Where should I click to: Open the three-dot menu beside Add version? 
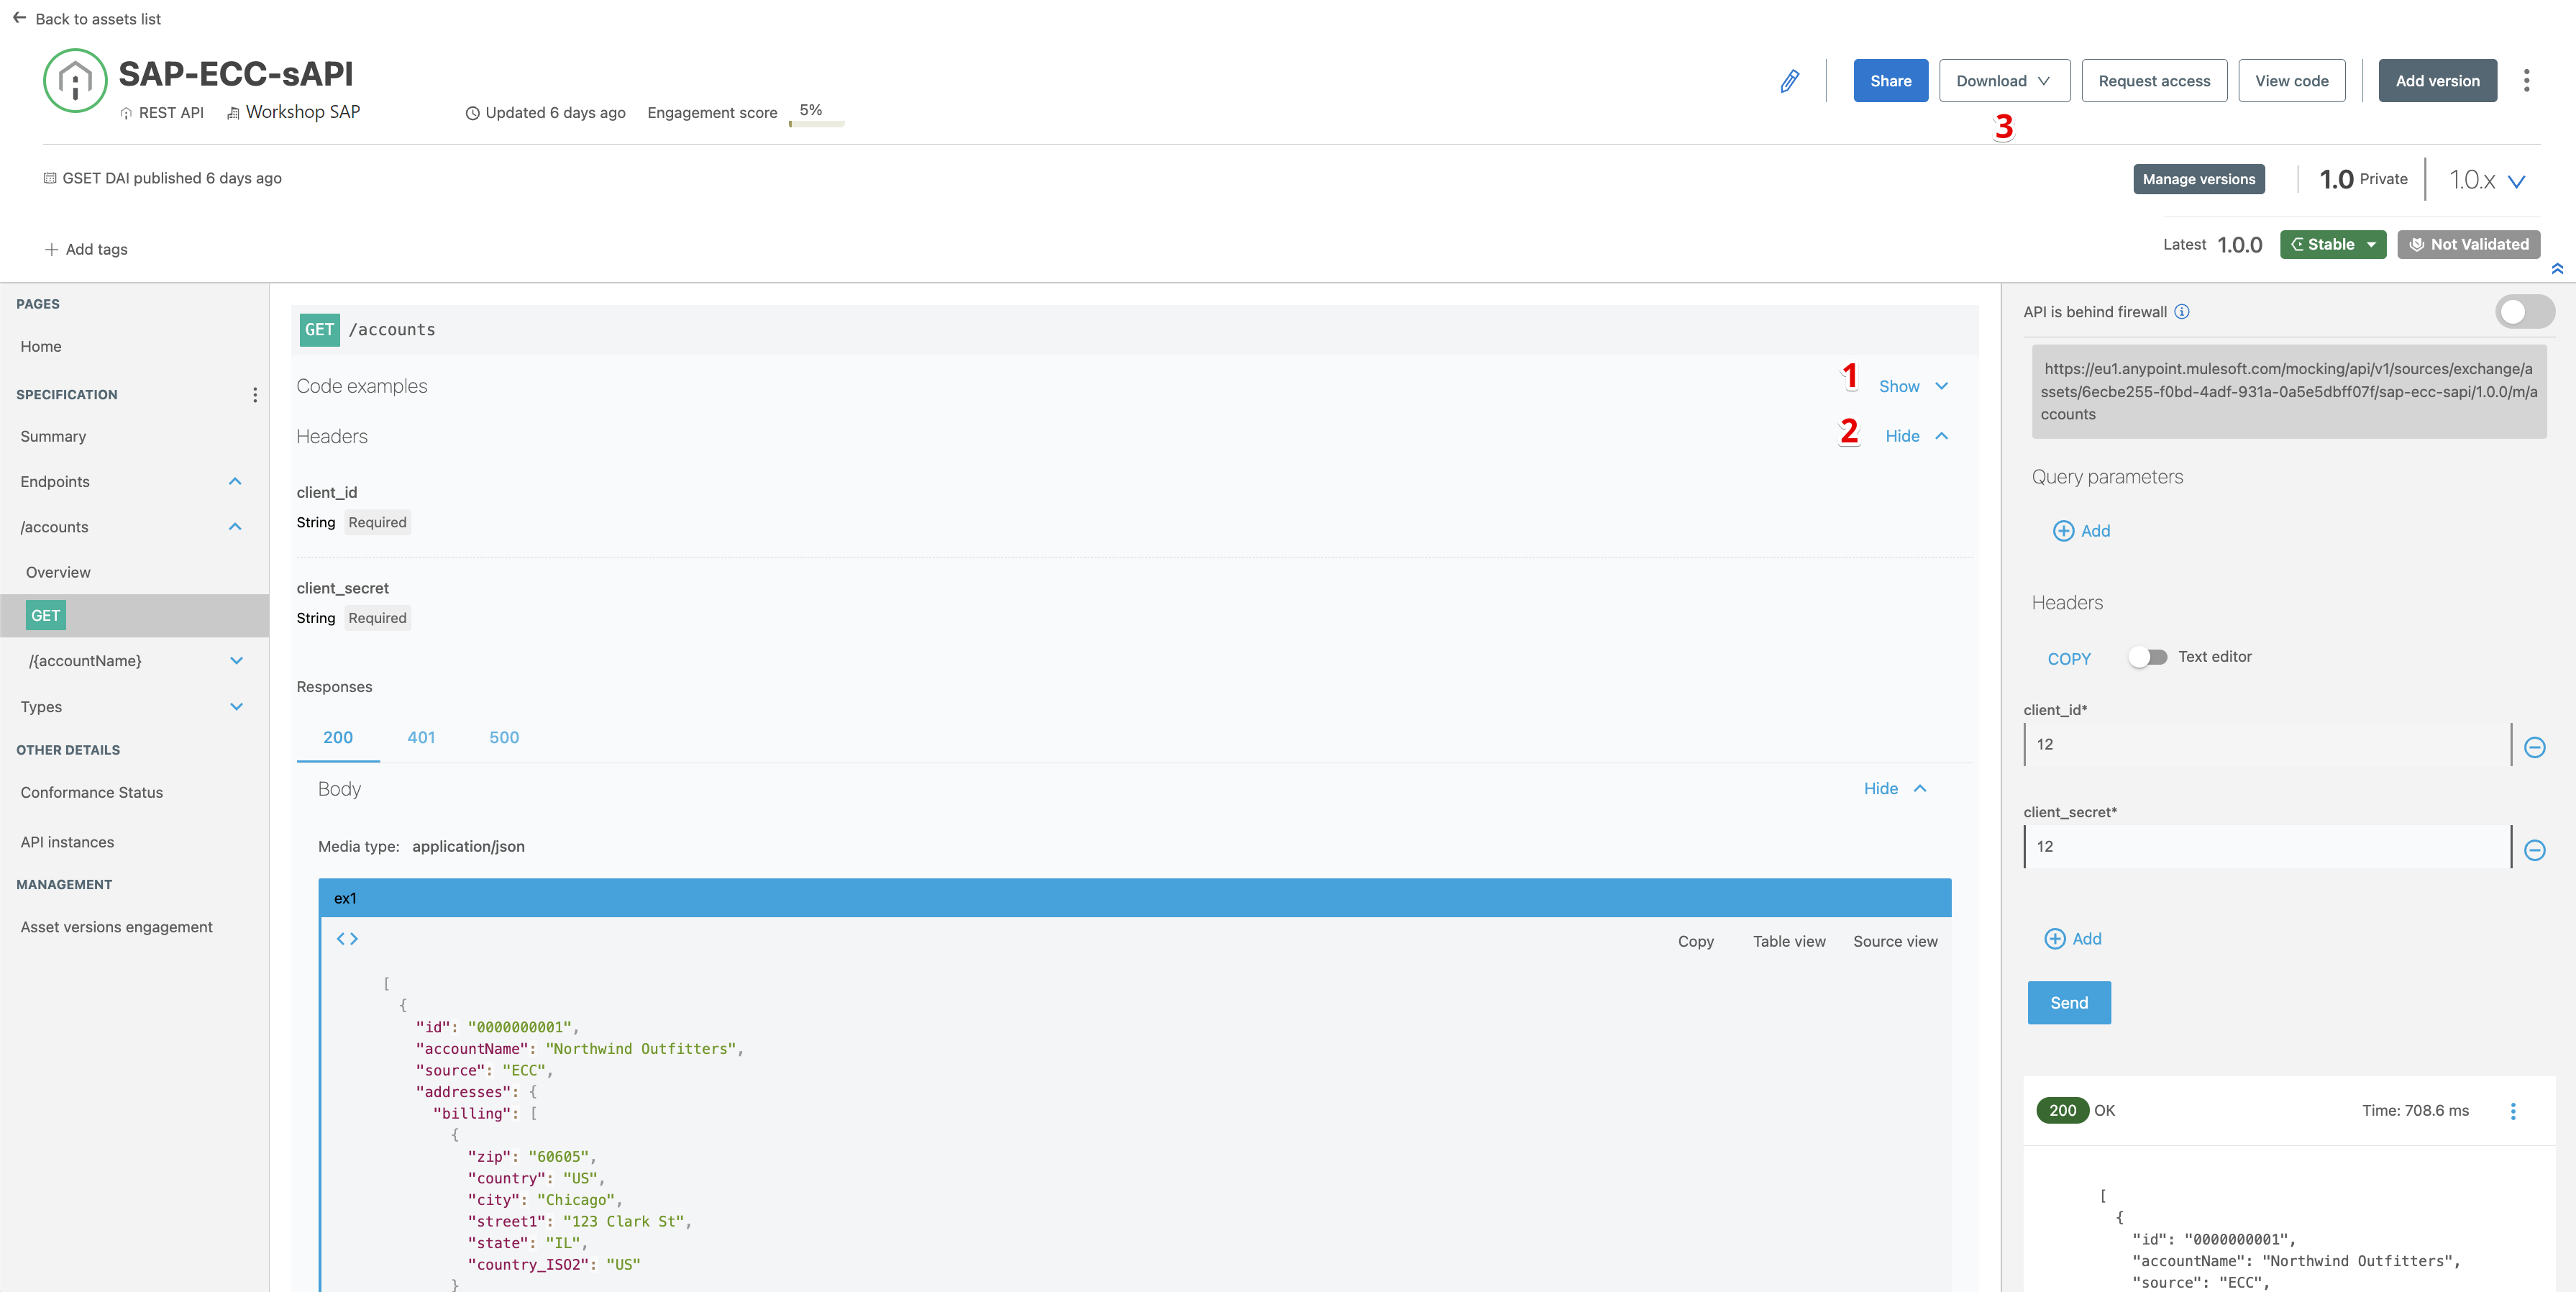[x=2526, y=81]
